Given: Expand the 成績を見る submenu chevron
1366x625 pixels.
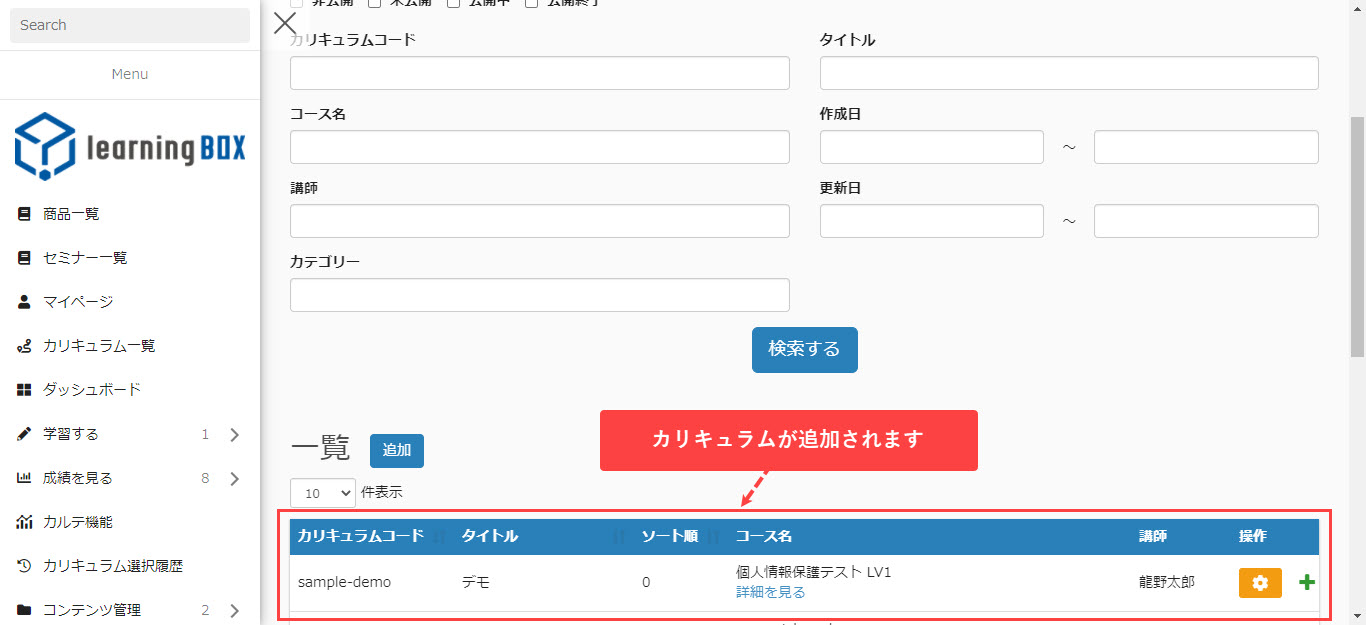Looking at the screenshot, I should click(x=235, y=478).
